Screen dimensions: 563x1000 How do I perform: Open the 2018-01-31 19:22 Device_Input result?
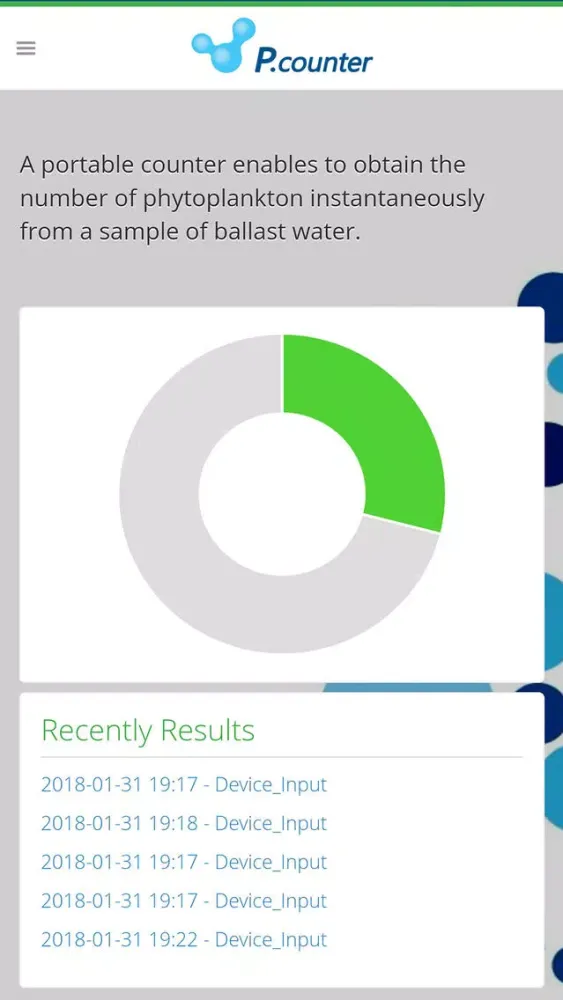click(184, 939)
